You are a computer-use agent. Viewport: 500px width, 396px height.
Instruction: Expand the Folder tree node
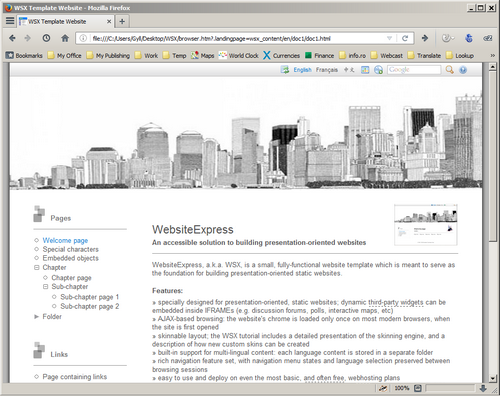(x=36, y=317)
